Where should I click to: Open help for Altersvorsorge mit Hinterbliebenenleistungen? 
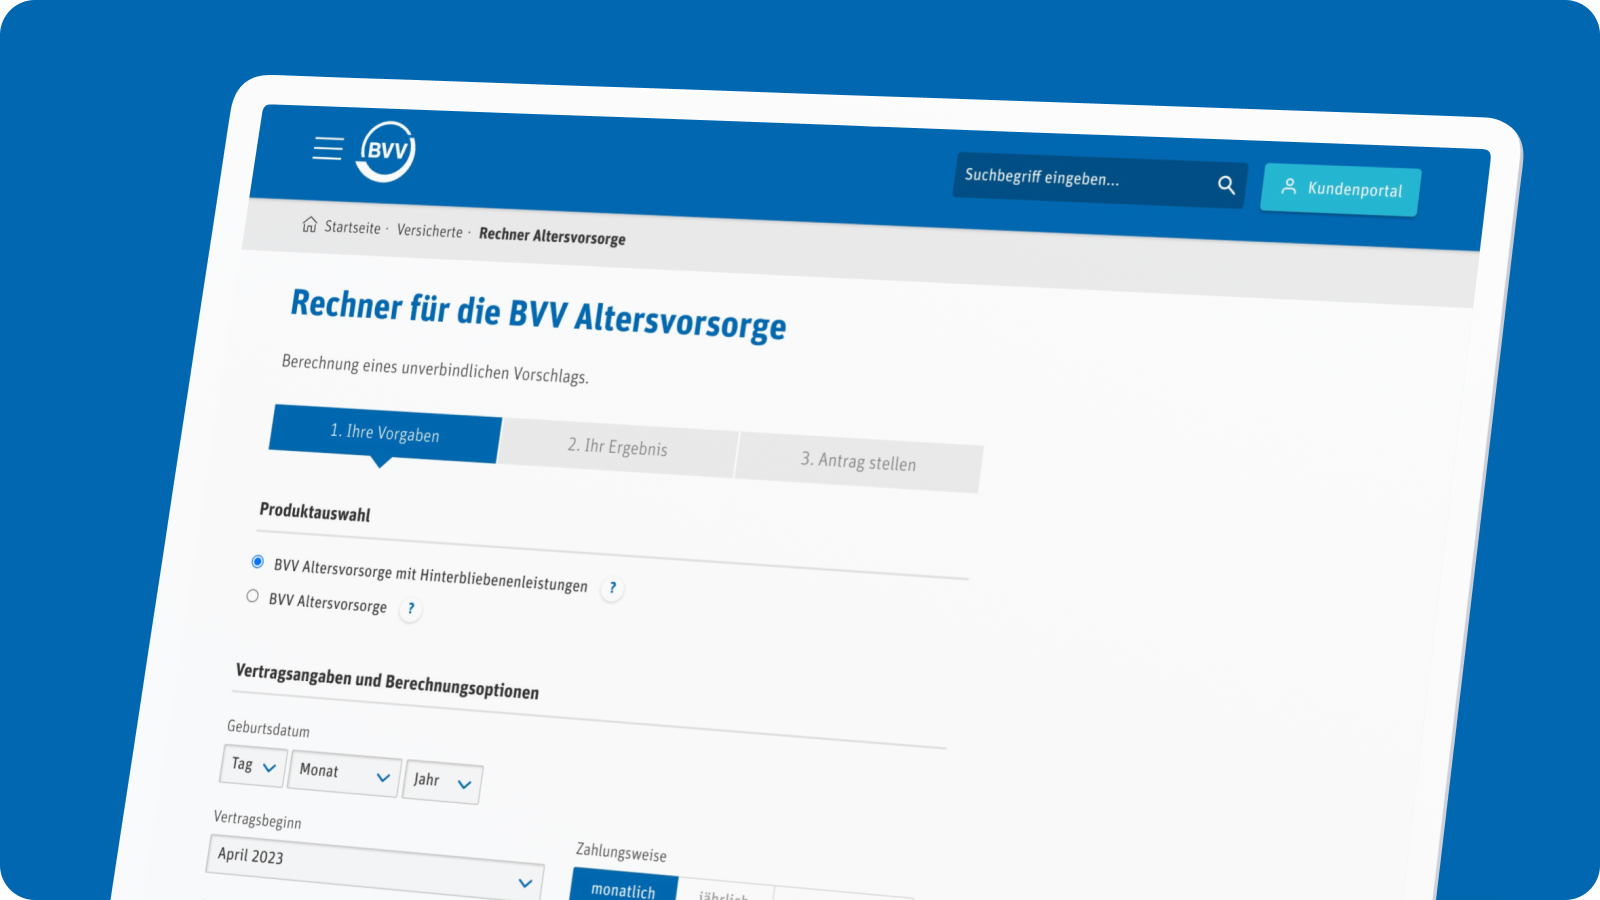click(x=612, y=588)
